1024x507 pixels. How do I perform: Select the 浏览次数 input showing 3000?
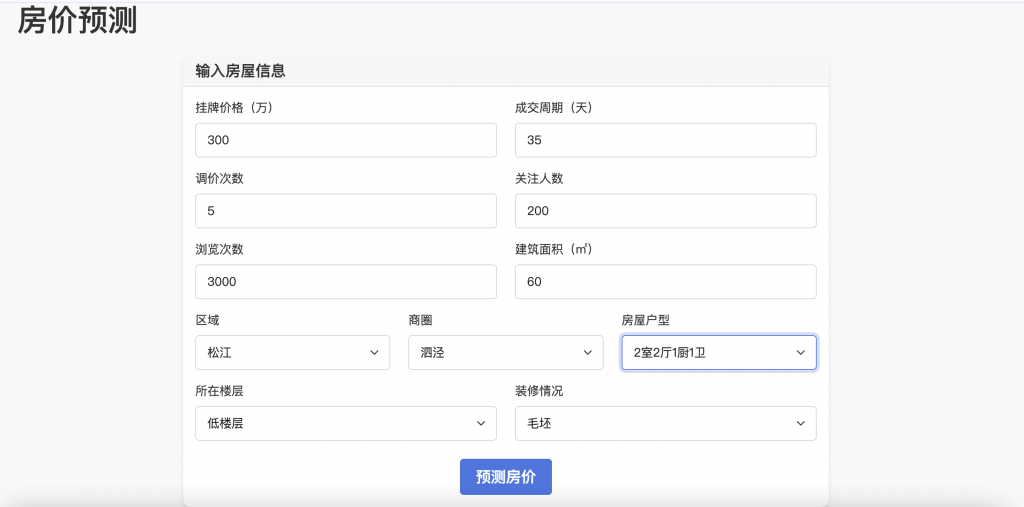click(345, 282)
